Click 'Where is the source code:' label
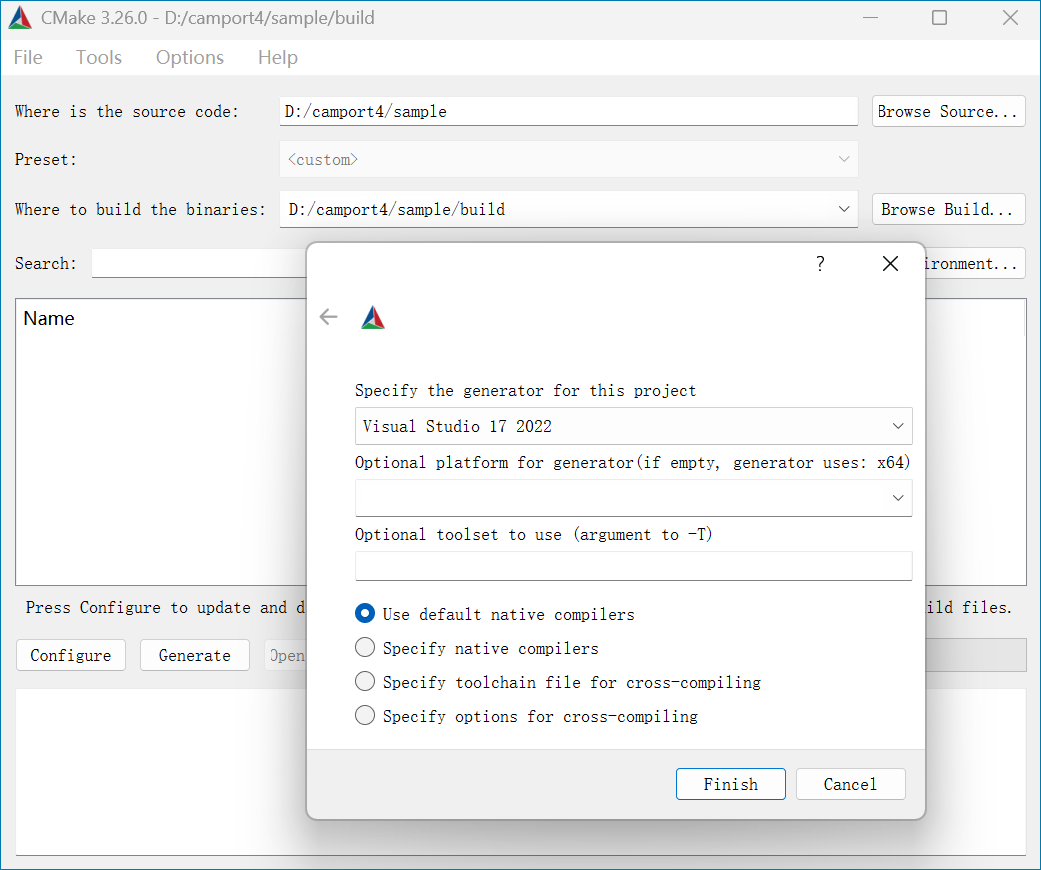This screenshot has height=870, width=1041. (x=127, y=112)
